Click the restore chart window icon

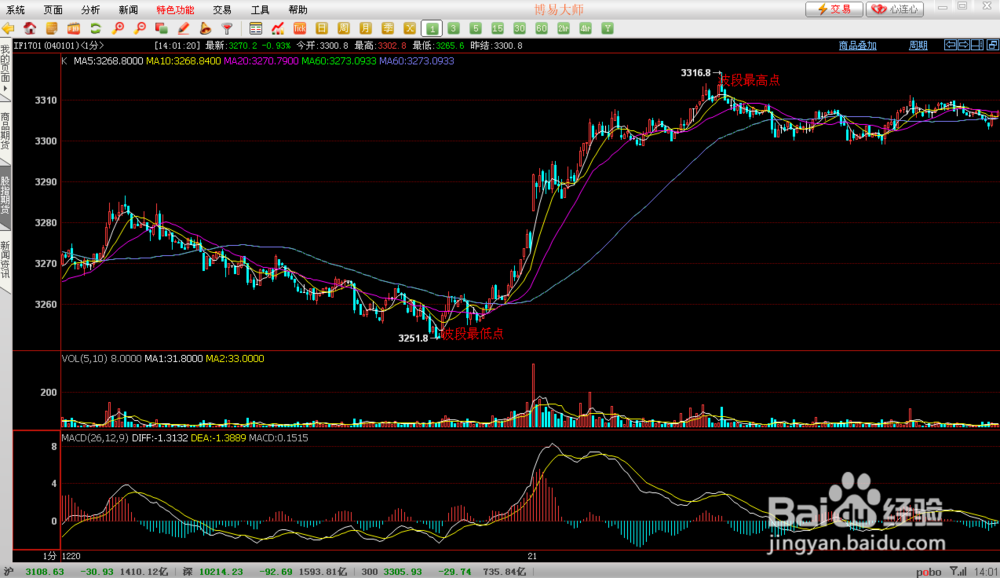992,45
